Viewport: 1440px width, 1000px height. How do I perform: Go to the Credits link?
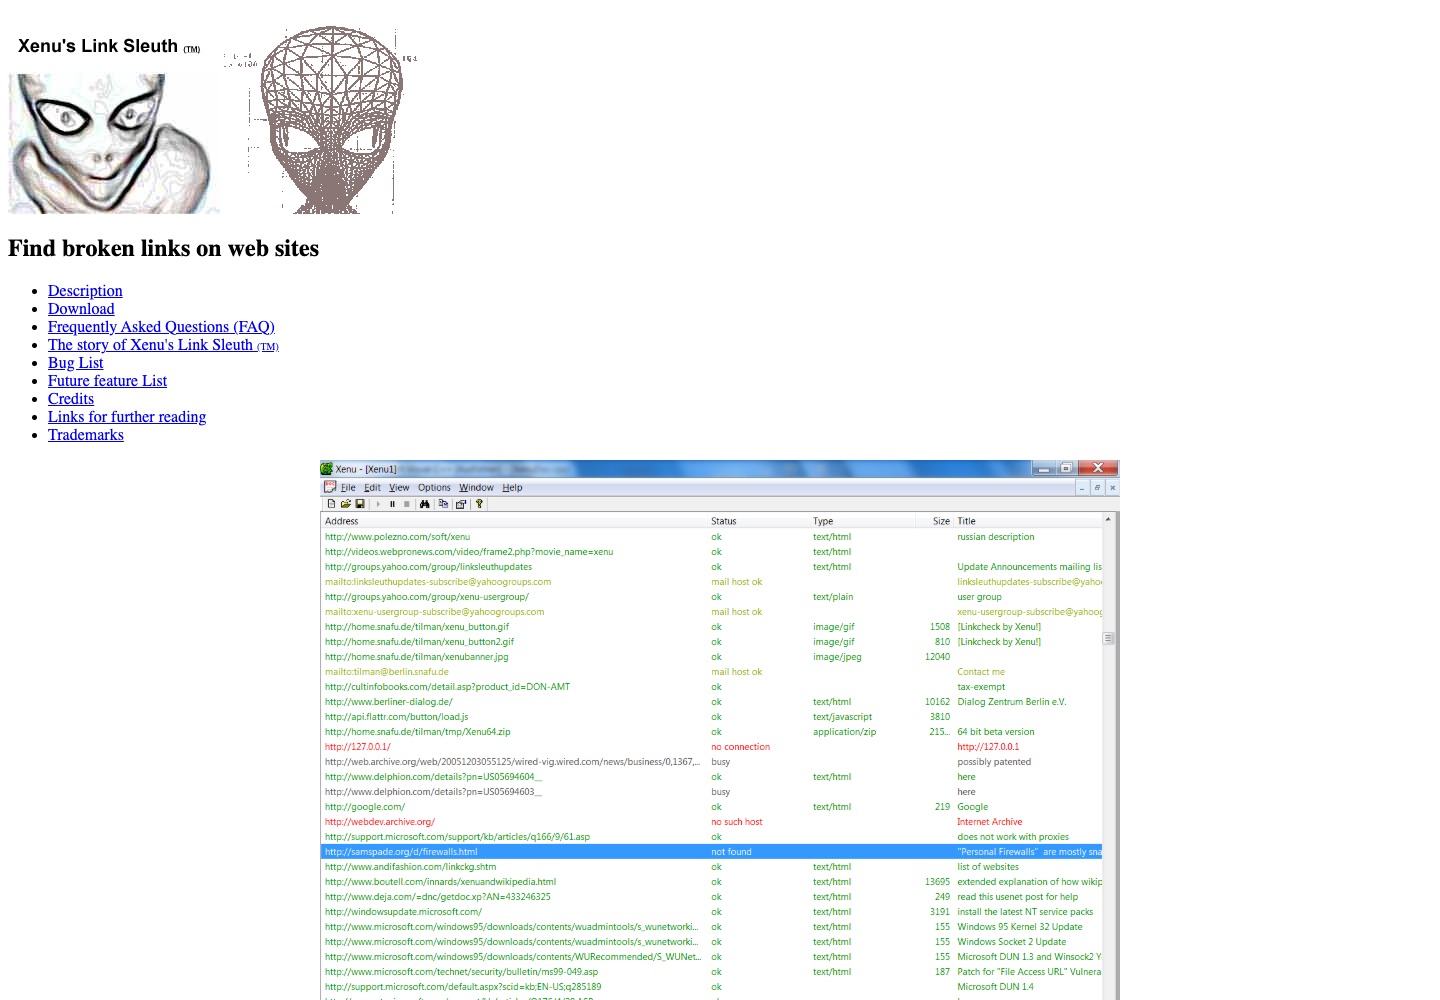pyautogui.click(x=71, y=399)
